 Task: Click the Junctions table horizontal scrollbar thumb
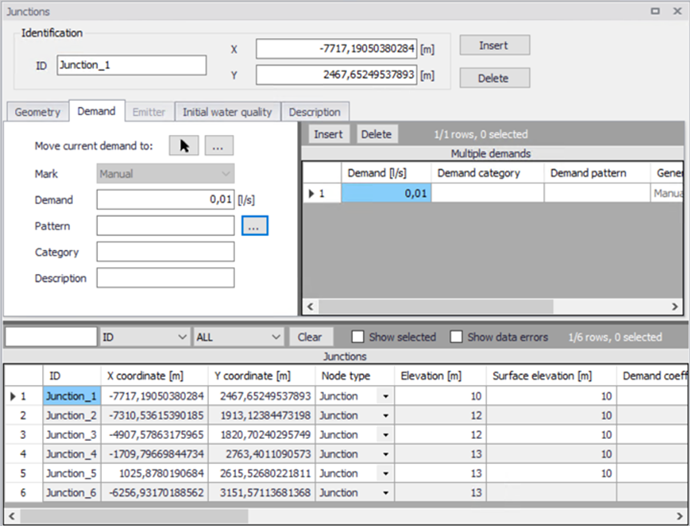pos(134,516)
